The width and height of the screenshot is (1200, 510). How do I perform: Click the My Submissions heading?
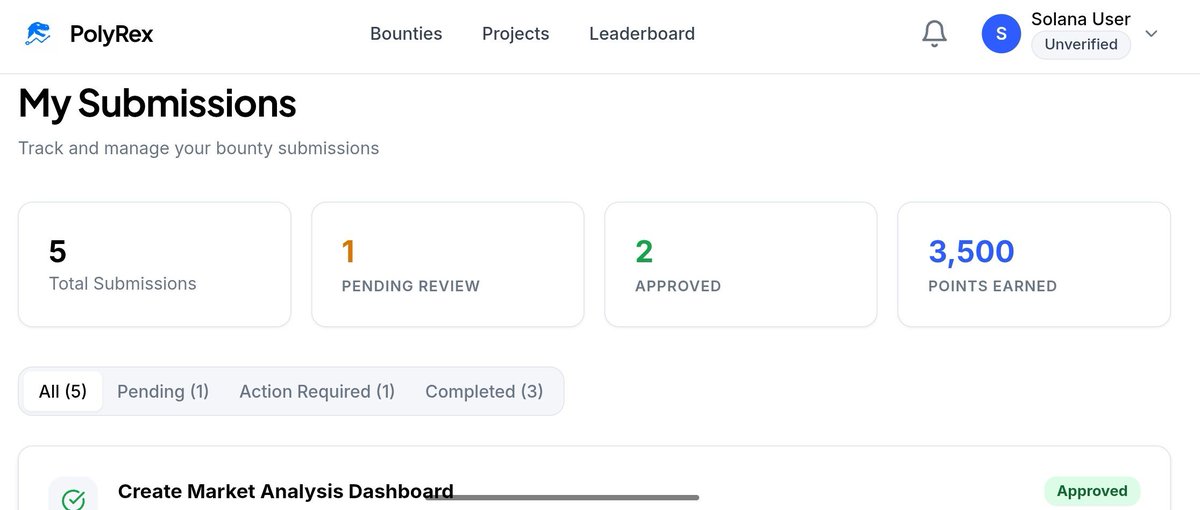pos(158,103)
